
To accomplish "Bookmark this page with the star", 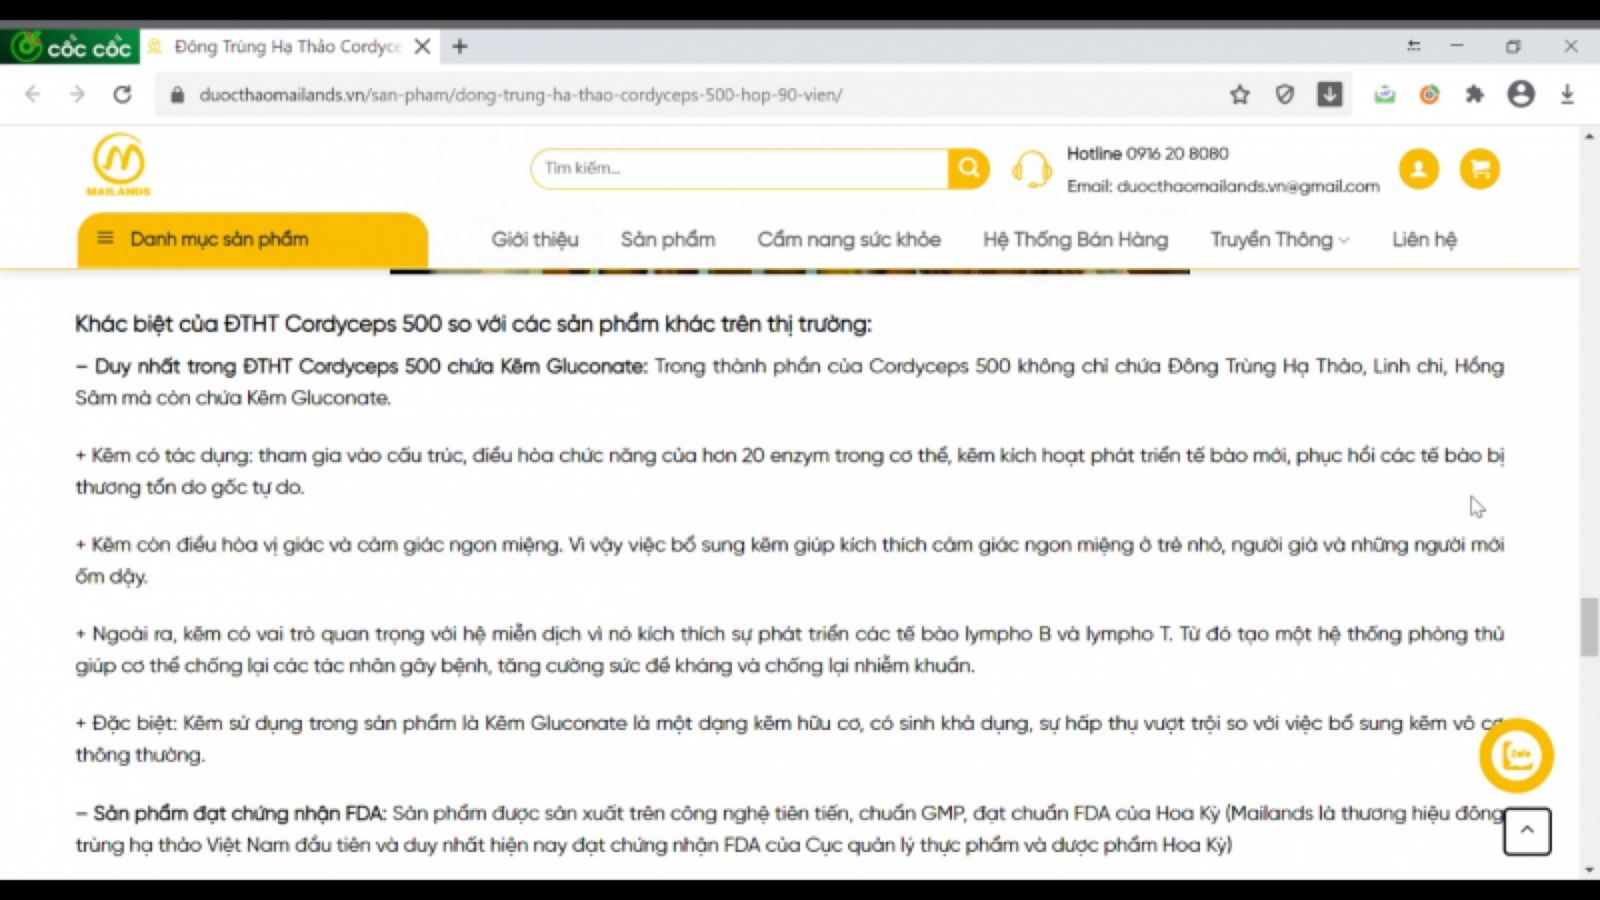I will [x=1240, y=95].
